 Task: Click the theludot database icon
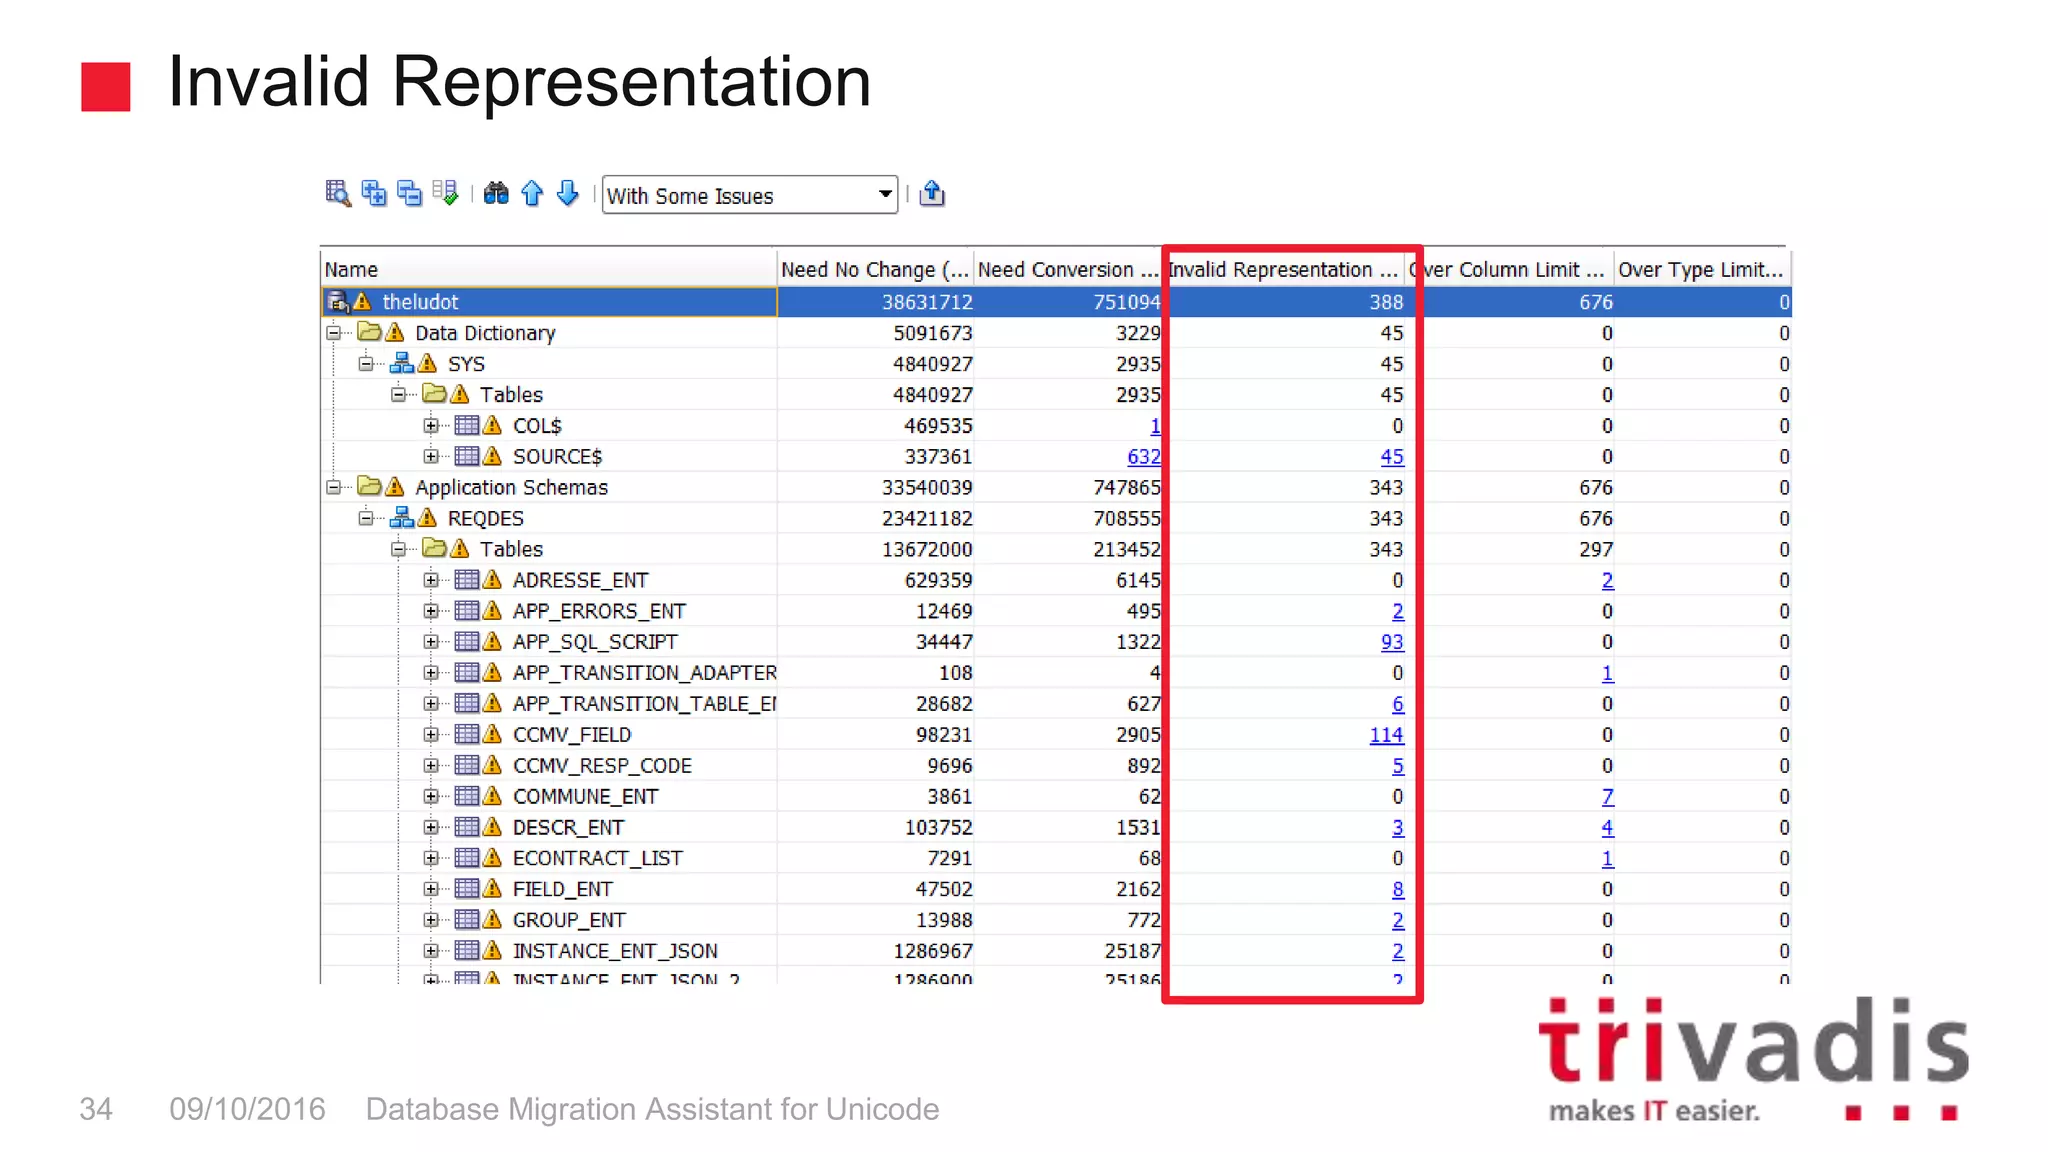point(338,302)
